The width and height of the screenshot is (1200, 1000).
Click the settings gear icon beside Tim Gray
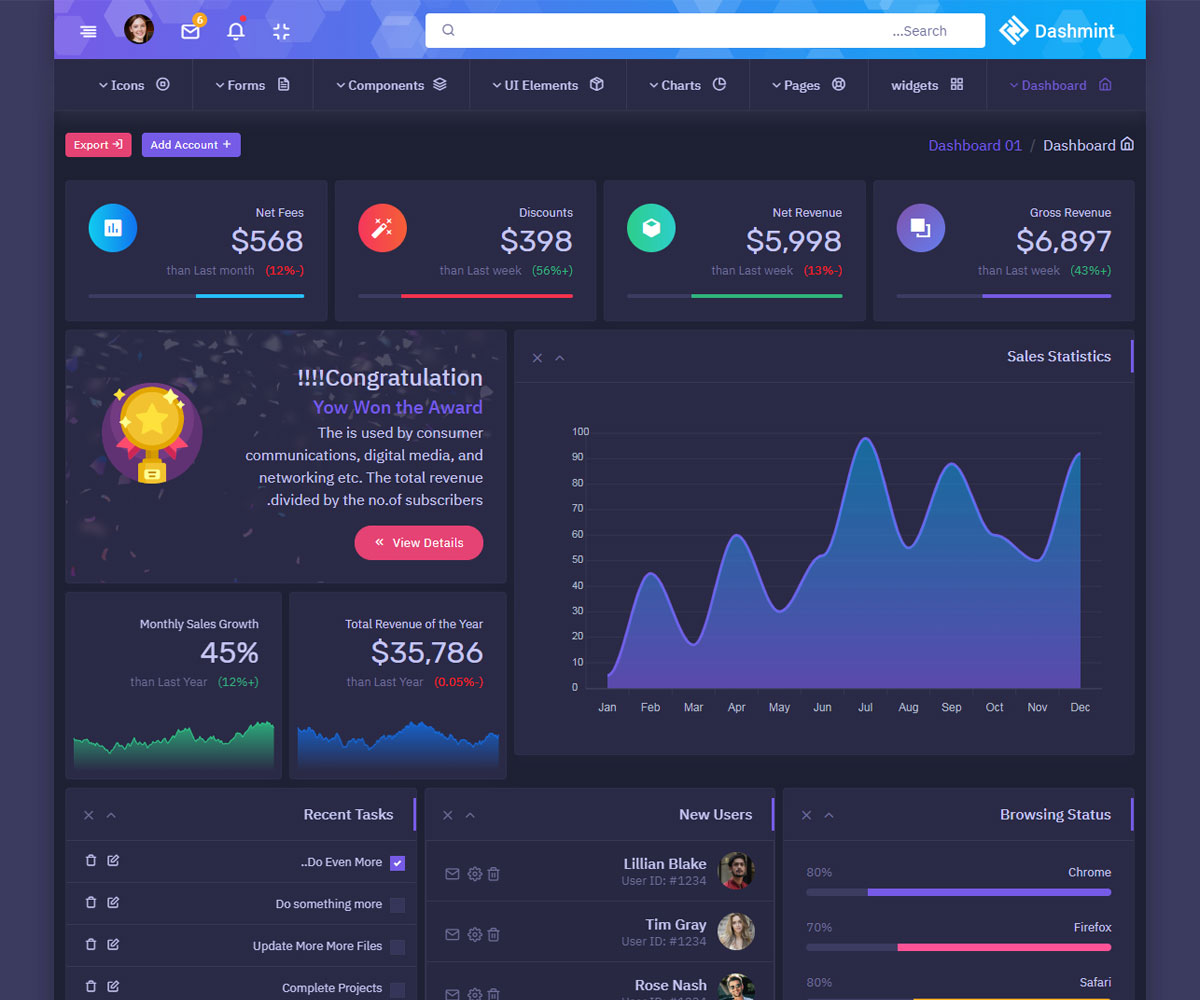(x=475, y=935)
